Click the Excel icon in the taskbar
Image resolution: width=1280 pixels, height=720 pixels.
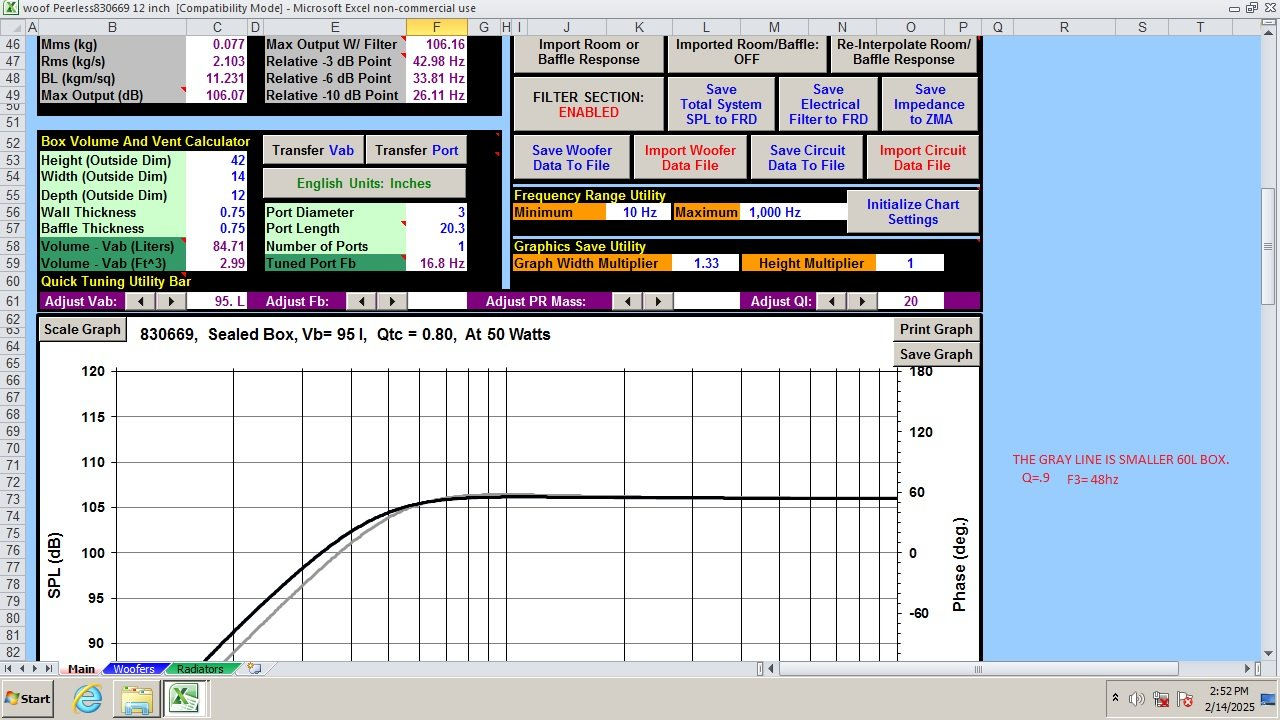coord(184,698)
